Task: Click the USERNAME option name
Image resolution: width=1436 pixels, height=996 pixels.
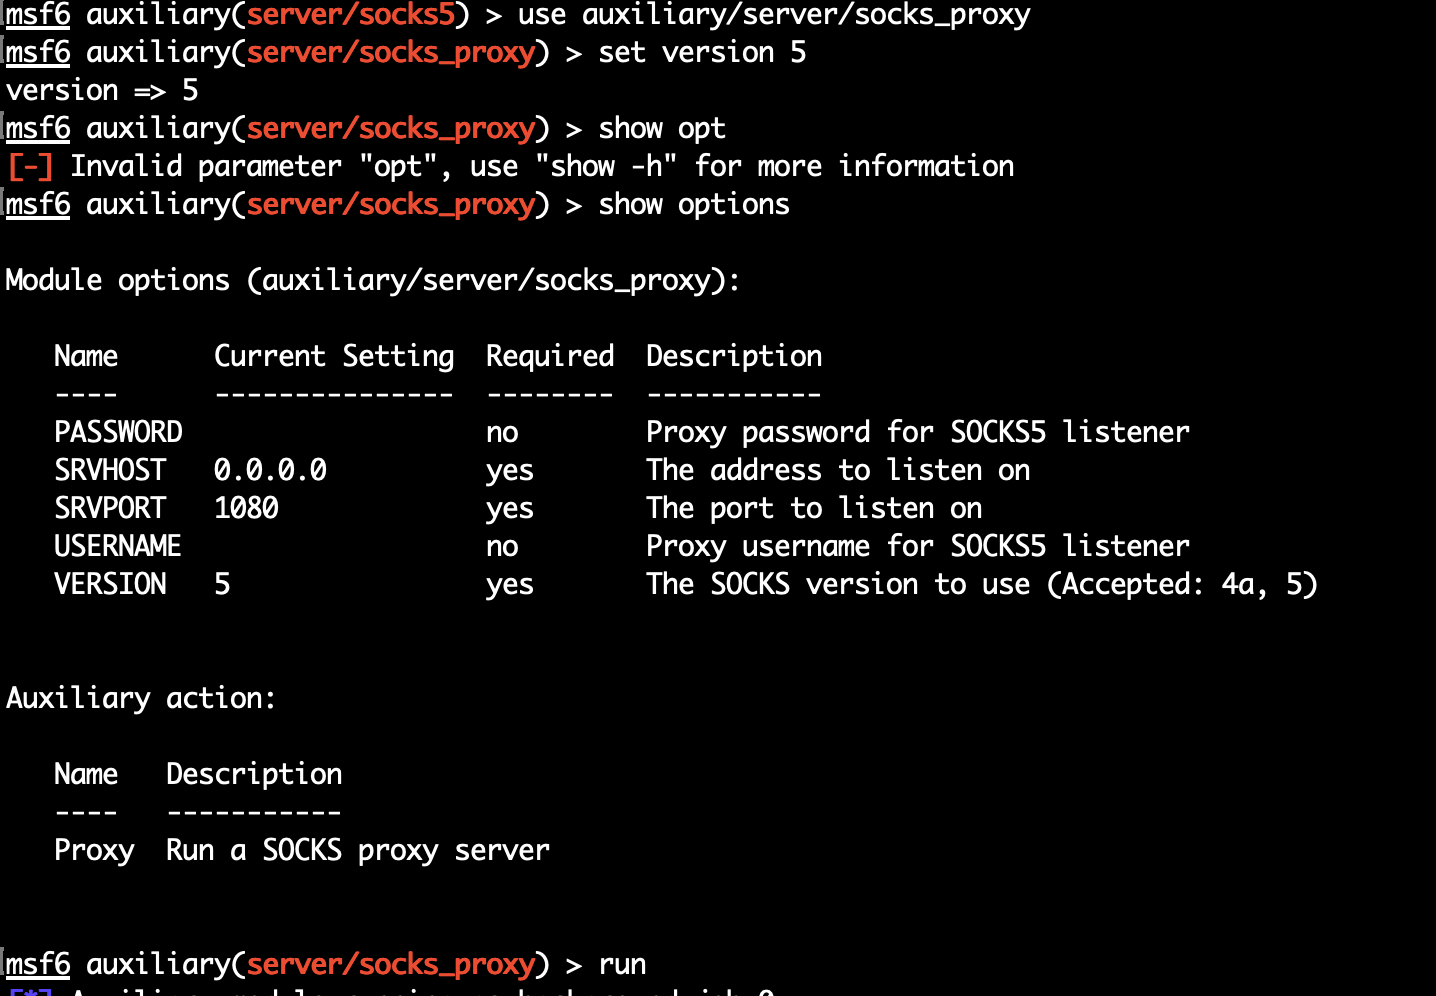Action: [x=117, y=545]
